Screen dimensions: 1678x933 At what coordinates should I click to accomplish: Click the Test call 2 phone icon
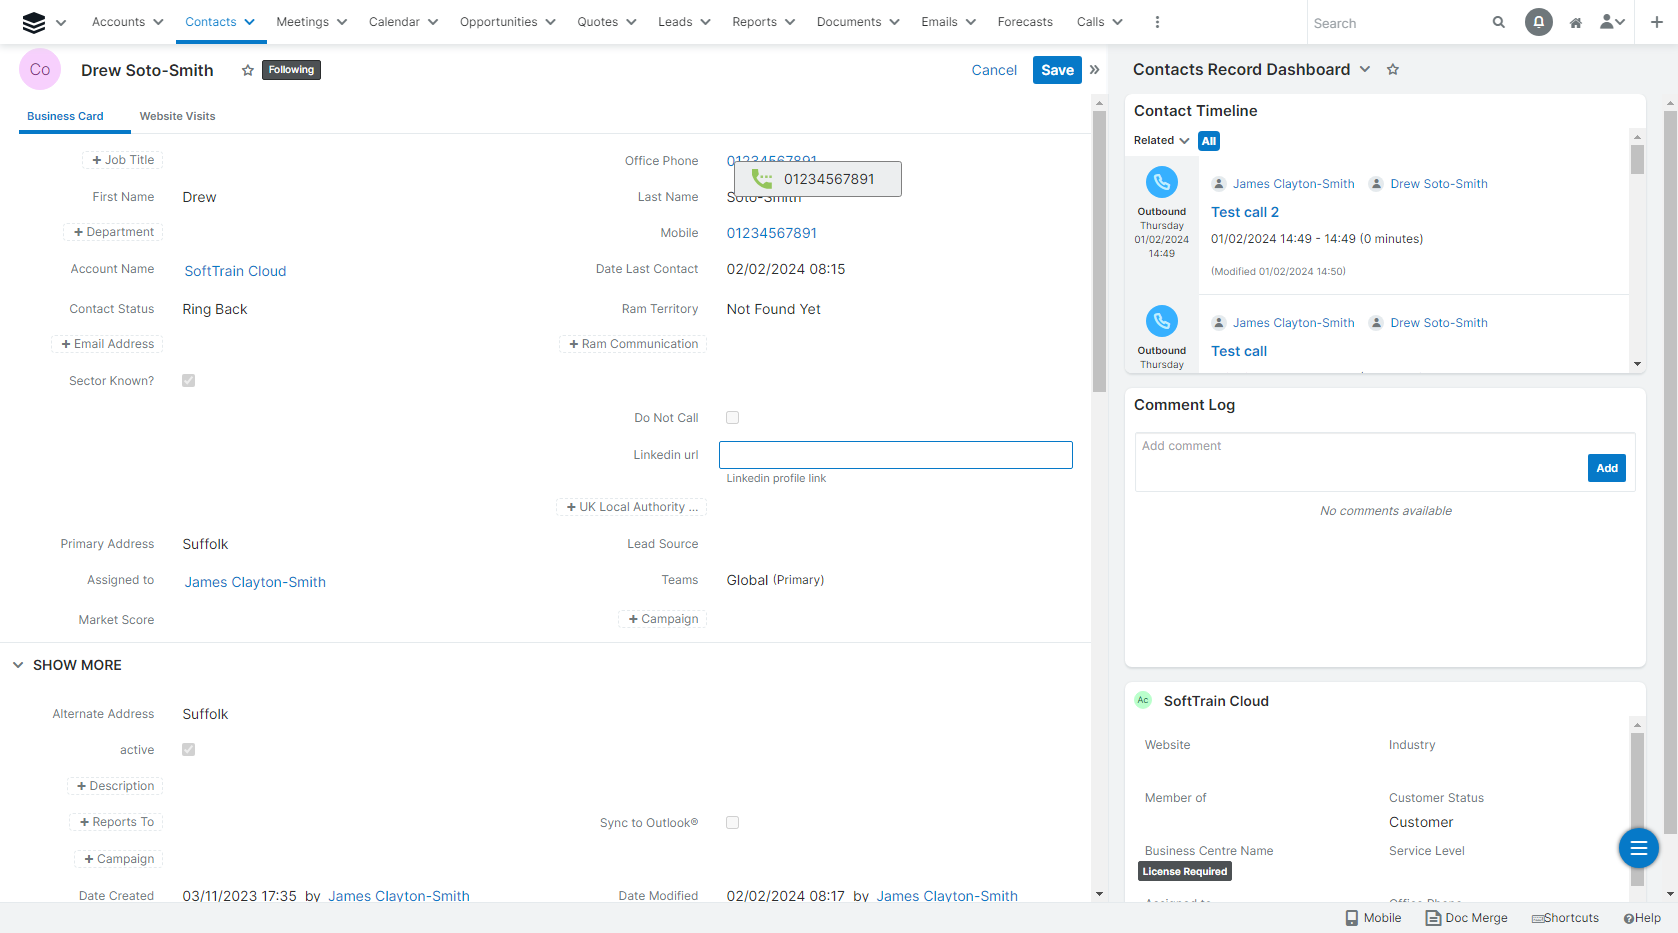tap(1161, 182)
